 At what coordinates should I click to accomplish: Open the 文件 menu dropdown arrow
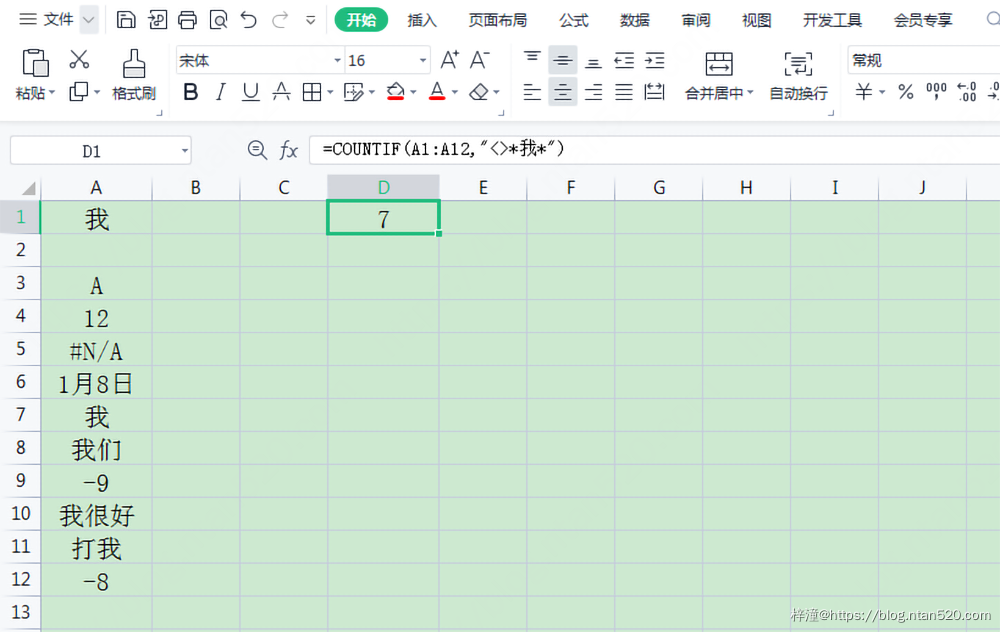coord(89,20)
